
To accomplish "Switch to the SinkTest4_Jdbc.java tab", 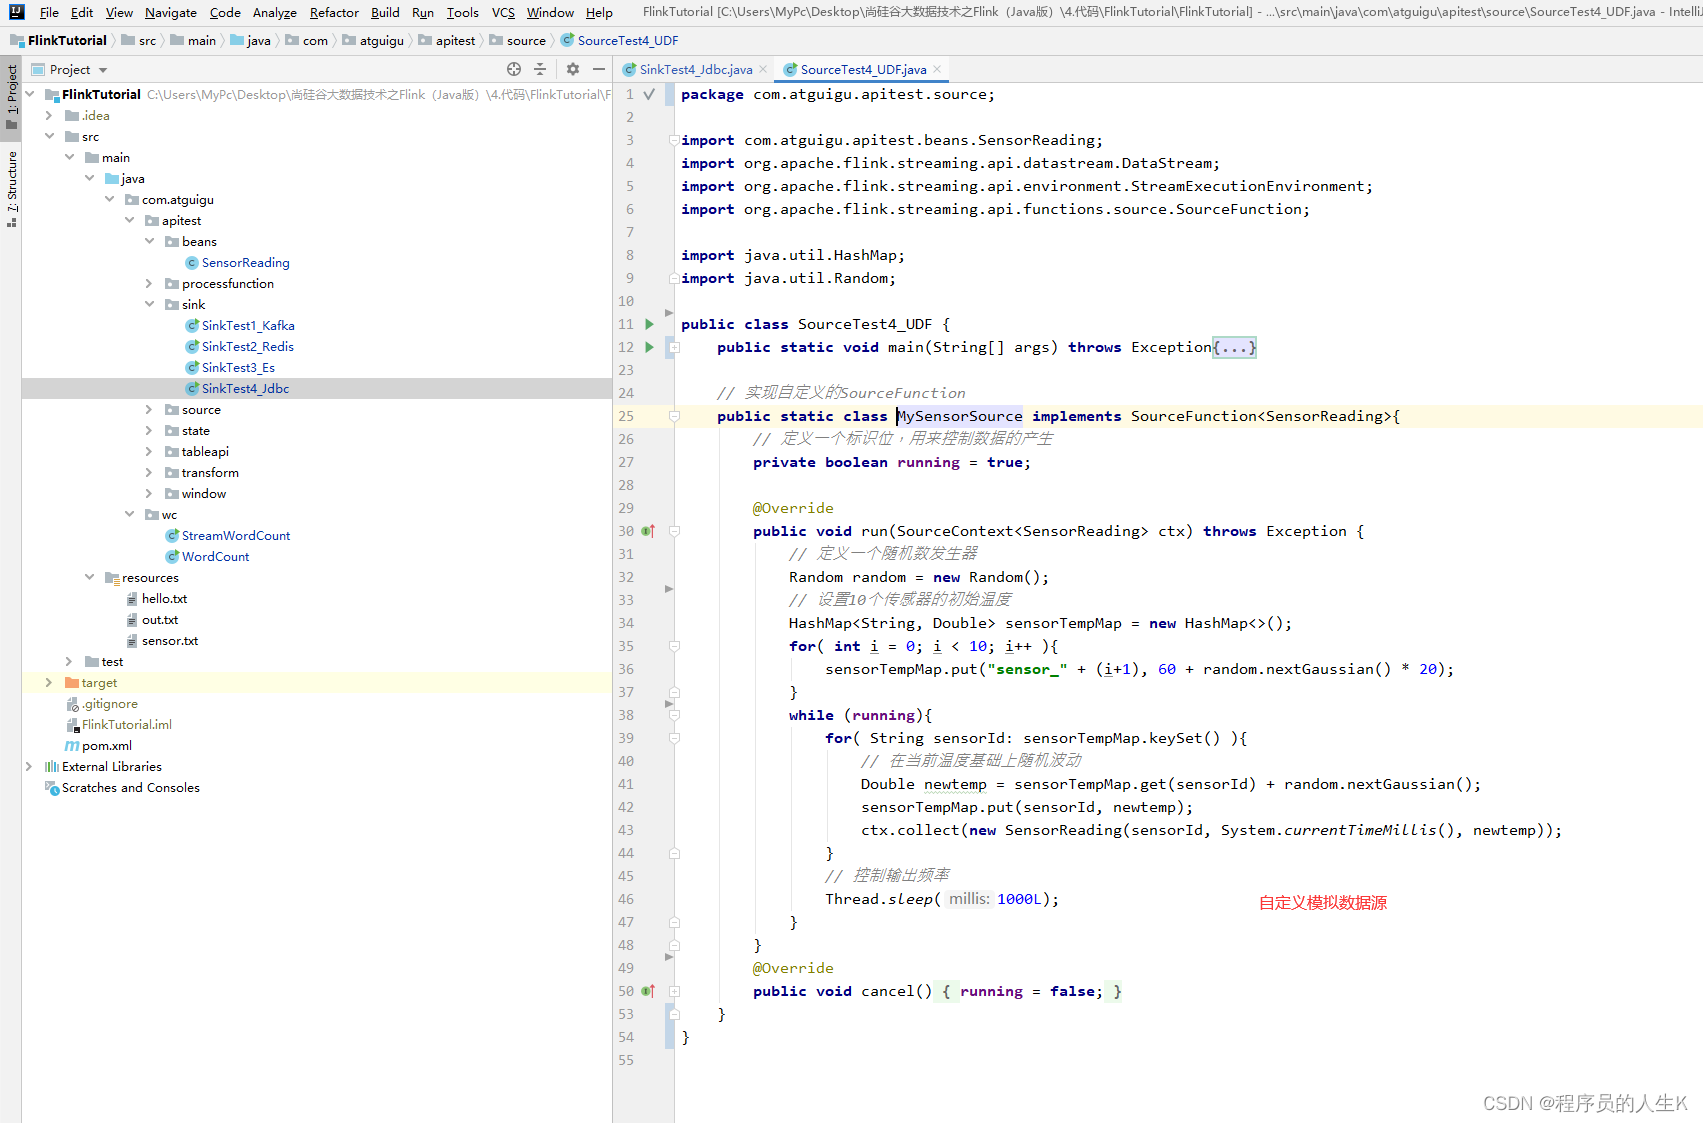I will (x=695, y=69).
